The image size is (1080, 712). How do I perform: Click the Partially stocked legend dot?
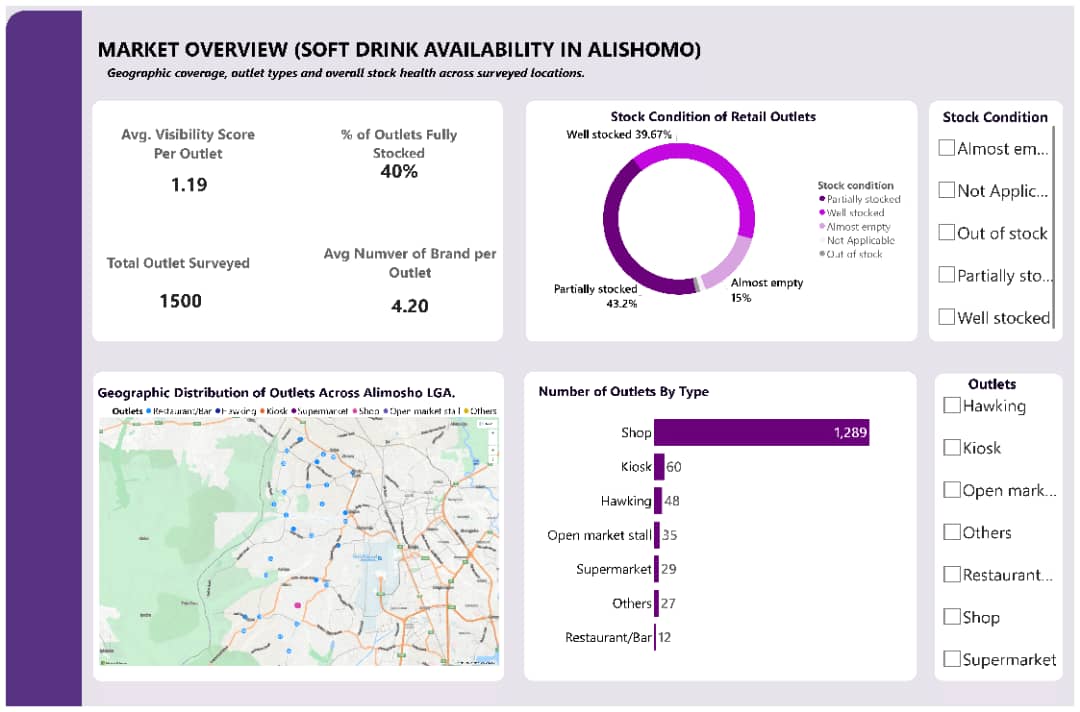(x=822, y=198)
